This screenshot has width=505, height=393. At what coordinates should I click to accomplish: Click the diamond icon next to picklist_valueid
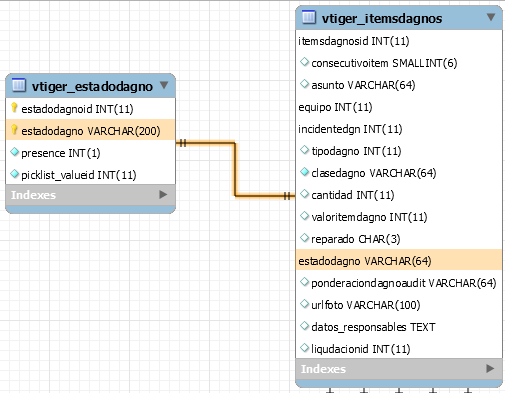coord(14,174)
